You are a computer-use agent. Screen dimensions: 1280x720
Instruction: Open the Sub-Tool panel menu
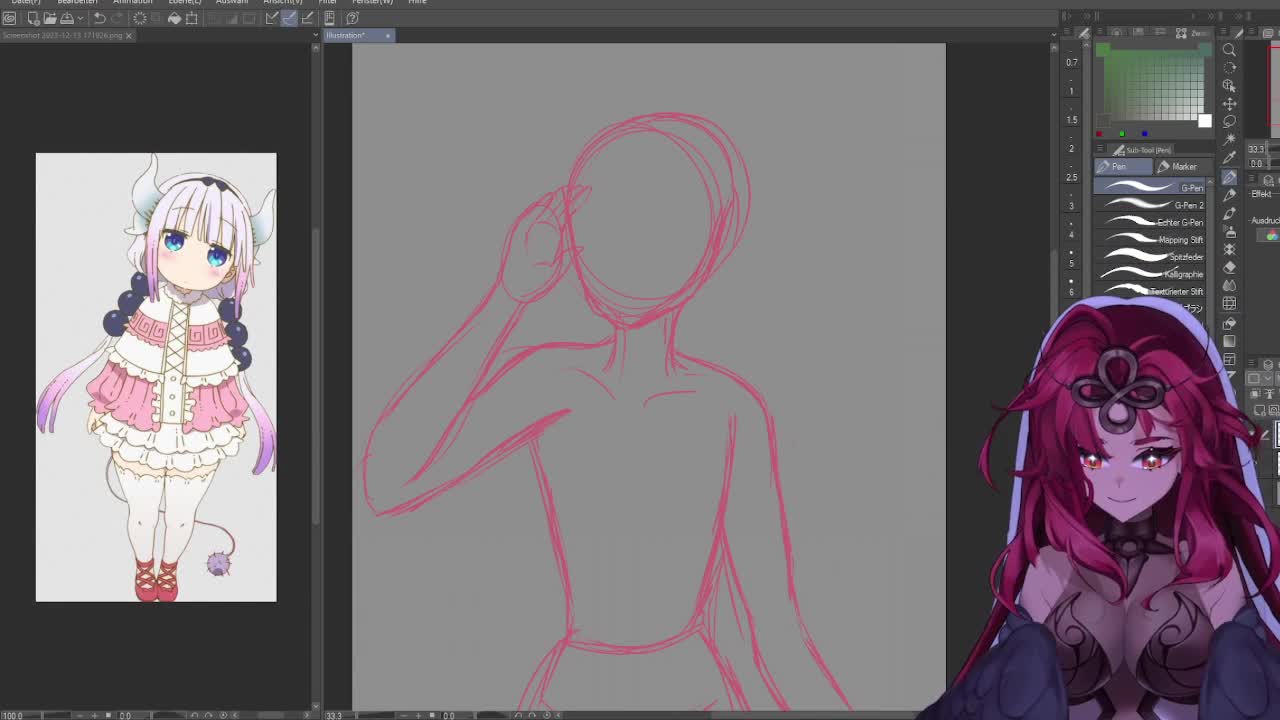(x=1101, y=150)
